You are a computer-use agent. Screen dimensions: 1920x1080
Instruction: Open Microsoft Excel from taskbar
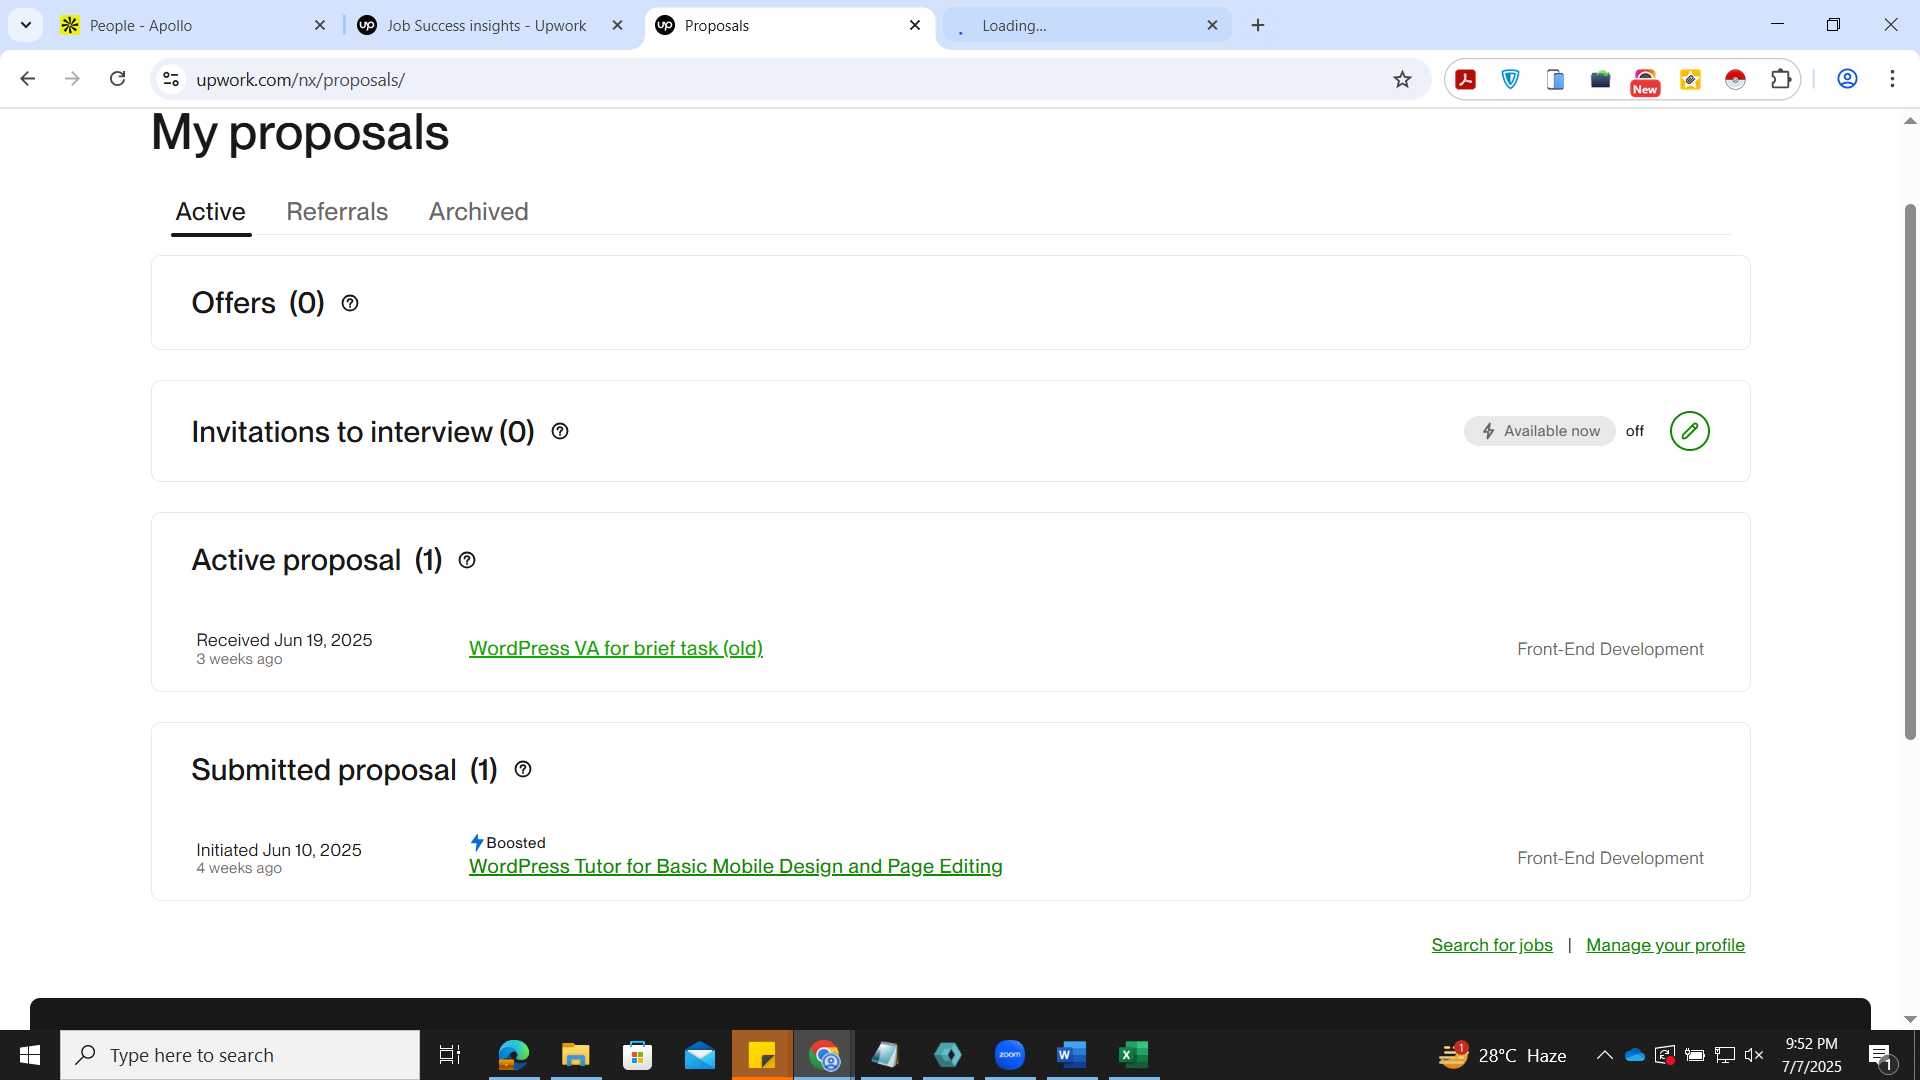[x=1133, y=1055]
